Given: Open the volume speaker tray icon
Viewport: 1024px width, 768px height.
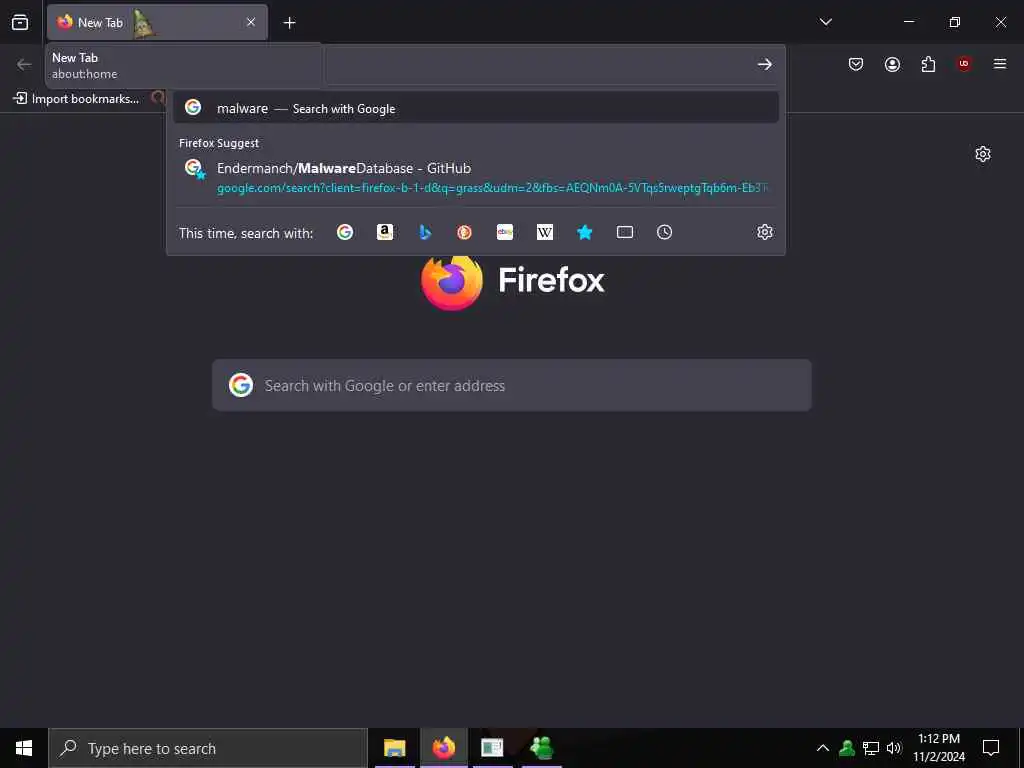Looking at the screenshot, I should coord(894,748).
